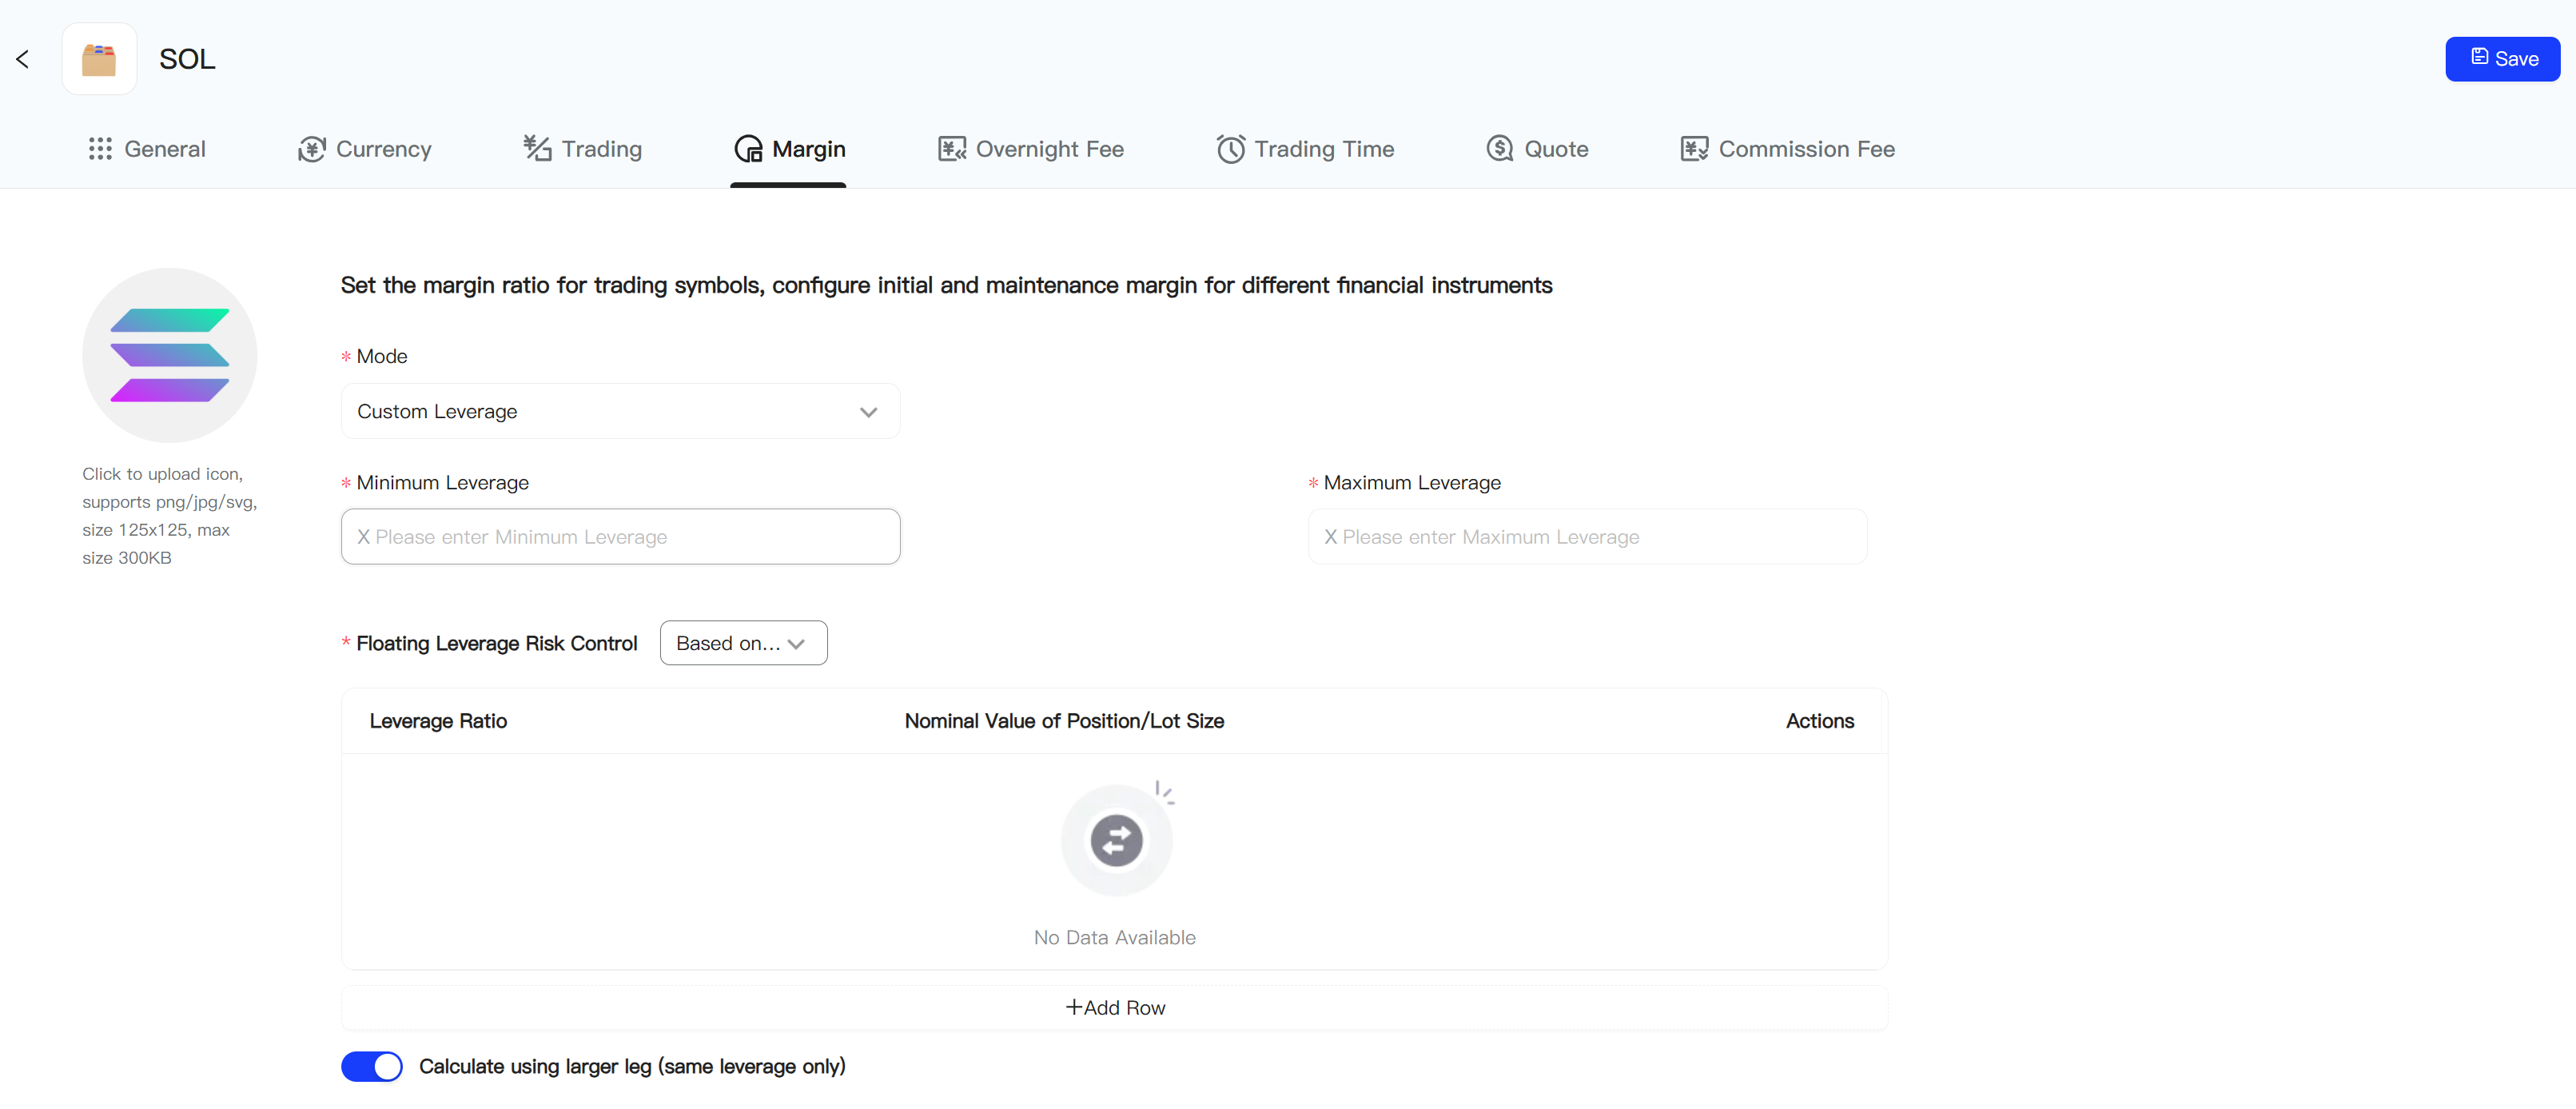Open the Mode dropdown showing Custom Leverage
The width and height of the screenshot is (2576, 1109).
(620, 411)
